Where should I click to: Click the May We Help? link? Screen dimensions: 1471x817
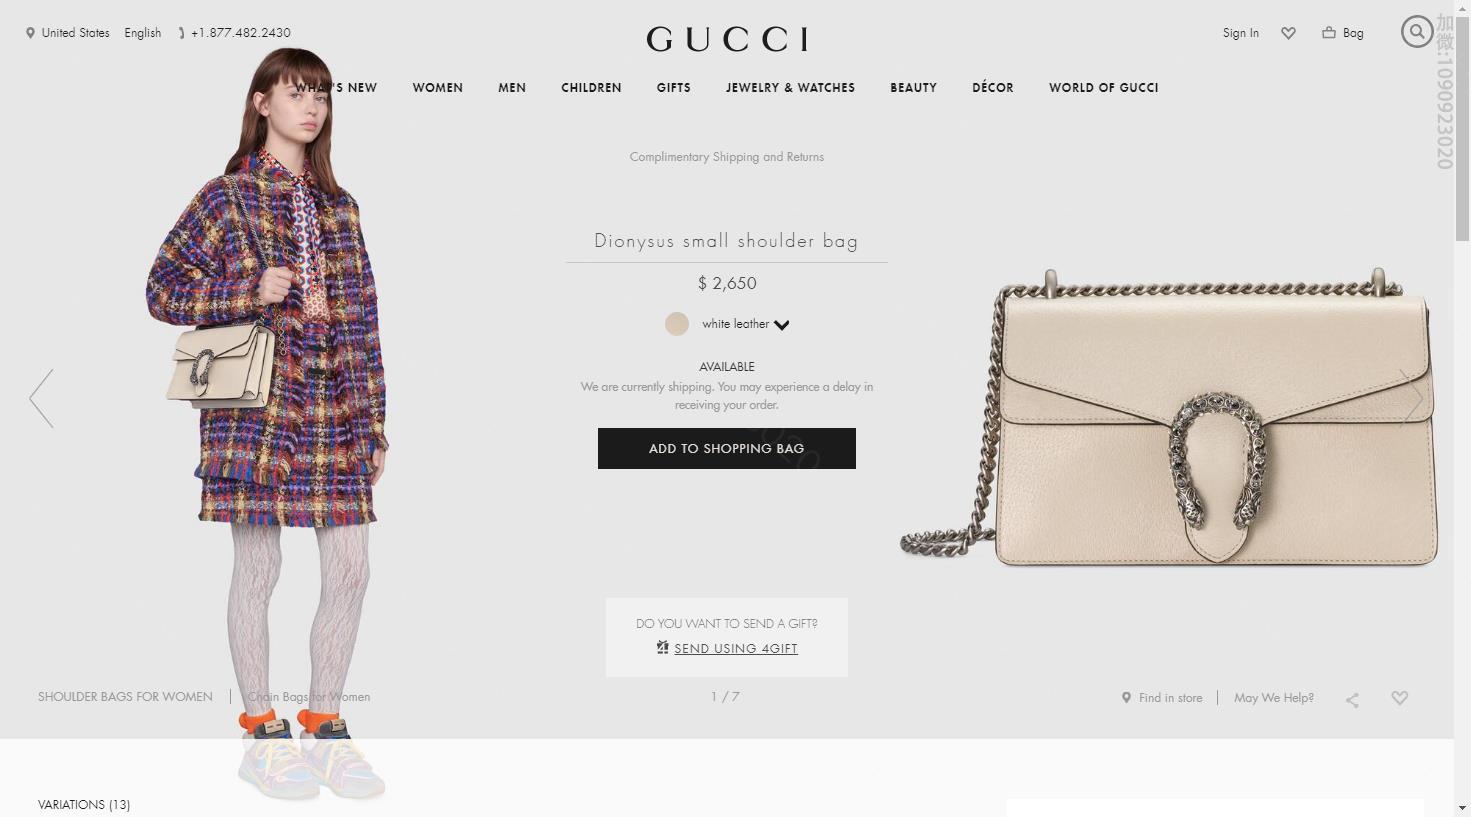pyautogui.click(x=1274, y=698)
